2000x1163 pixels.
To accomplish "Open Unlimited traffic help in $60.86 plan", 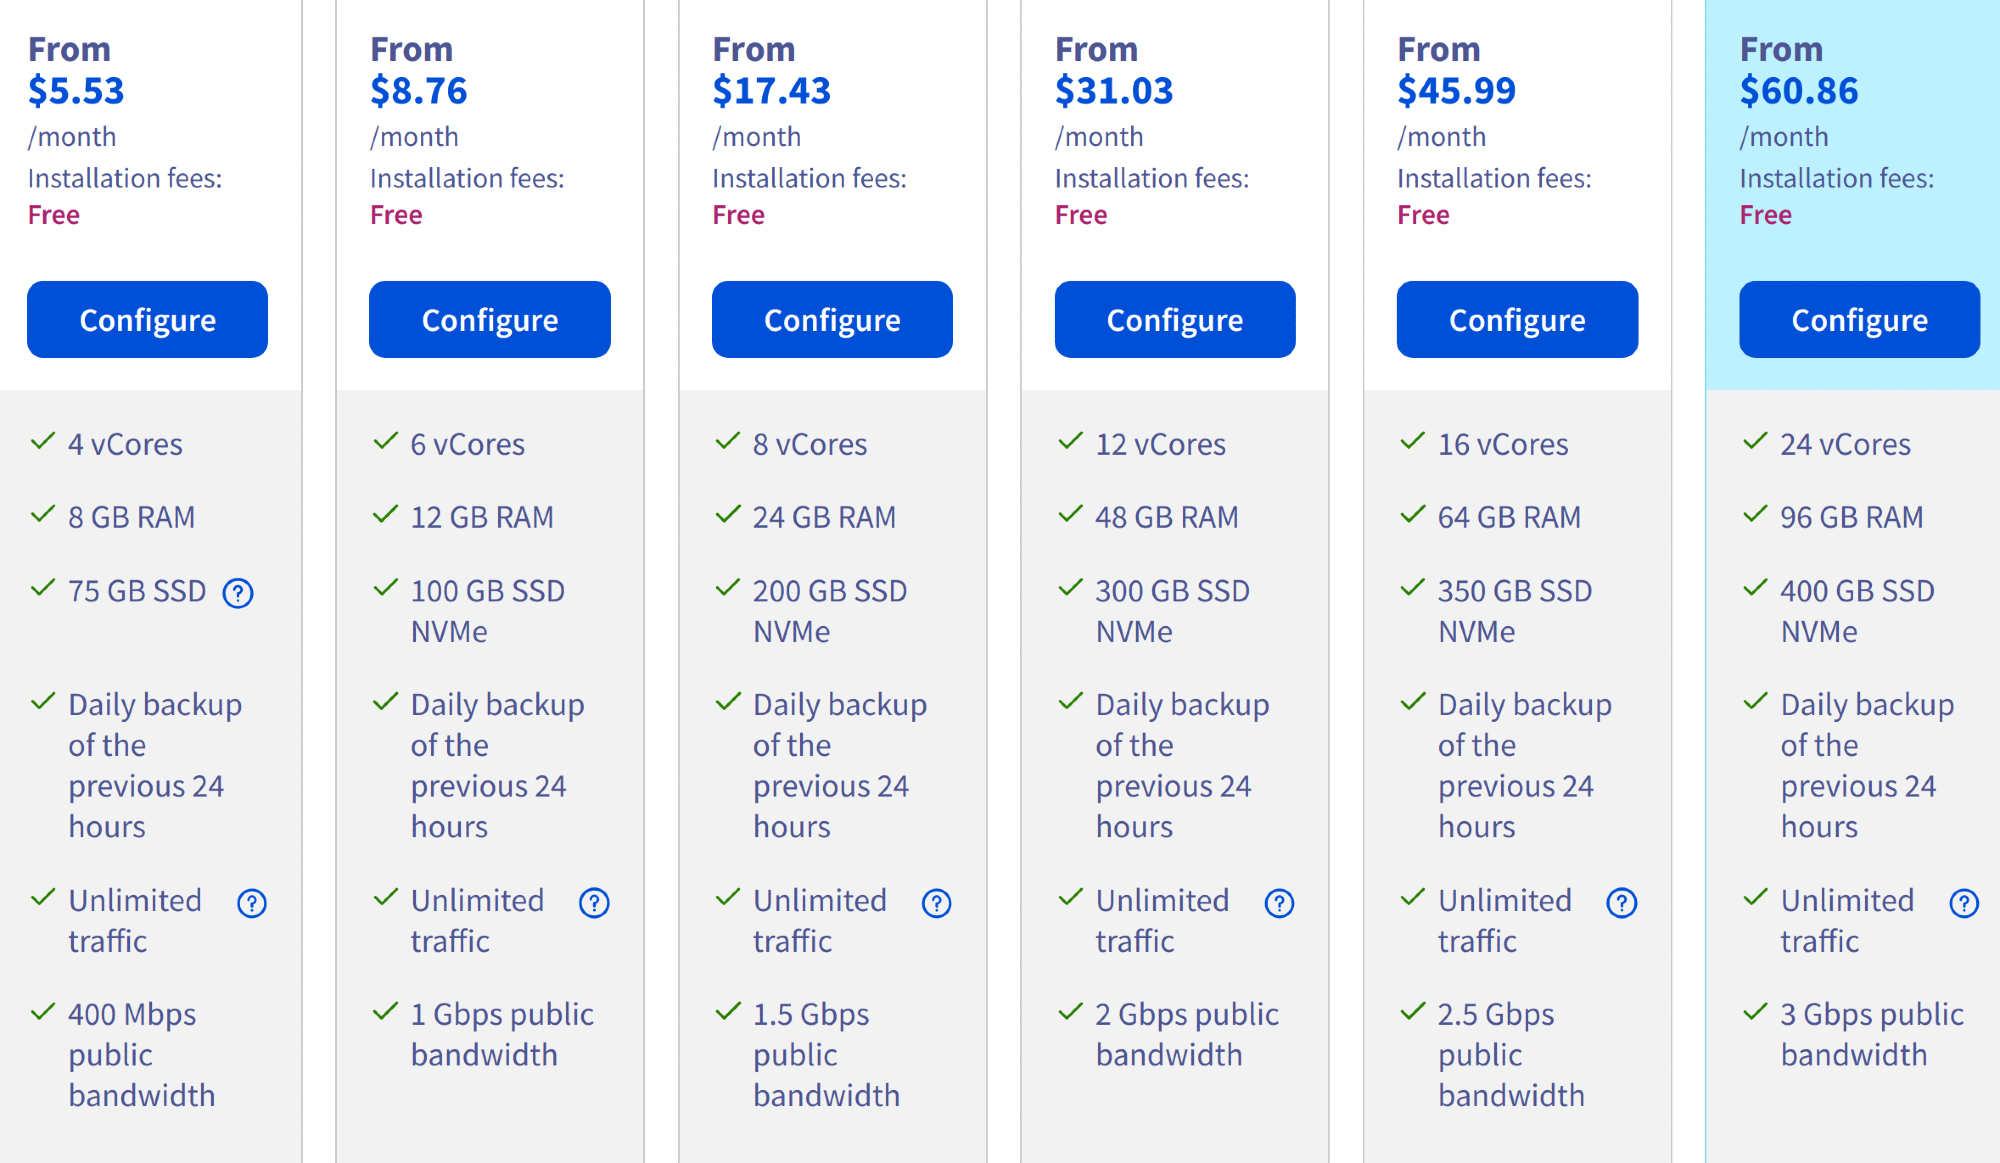I will tap(1964, 903).
